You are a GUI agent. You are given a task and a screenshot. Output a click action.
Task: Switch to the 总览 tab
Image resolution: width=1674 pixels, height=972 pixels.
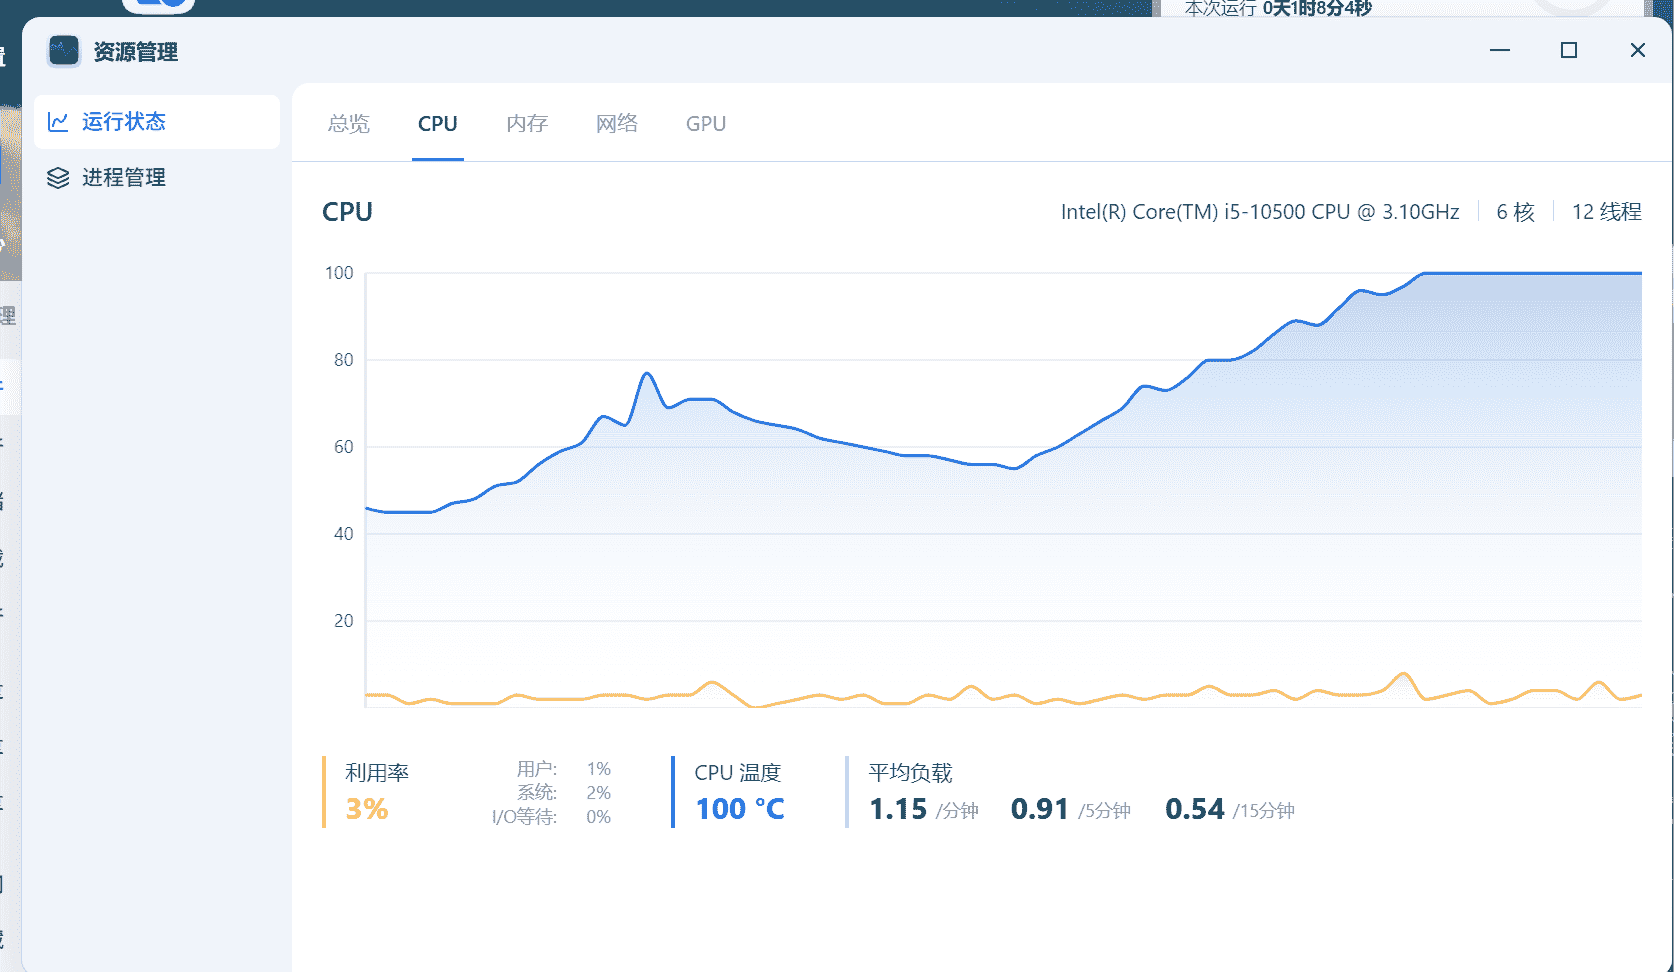(349, 124)
